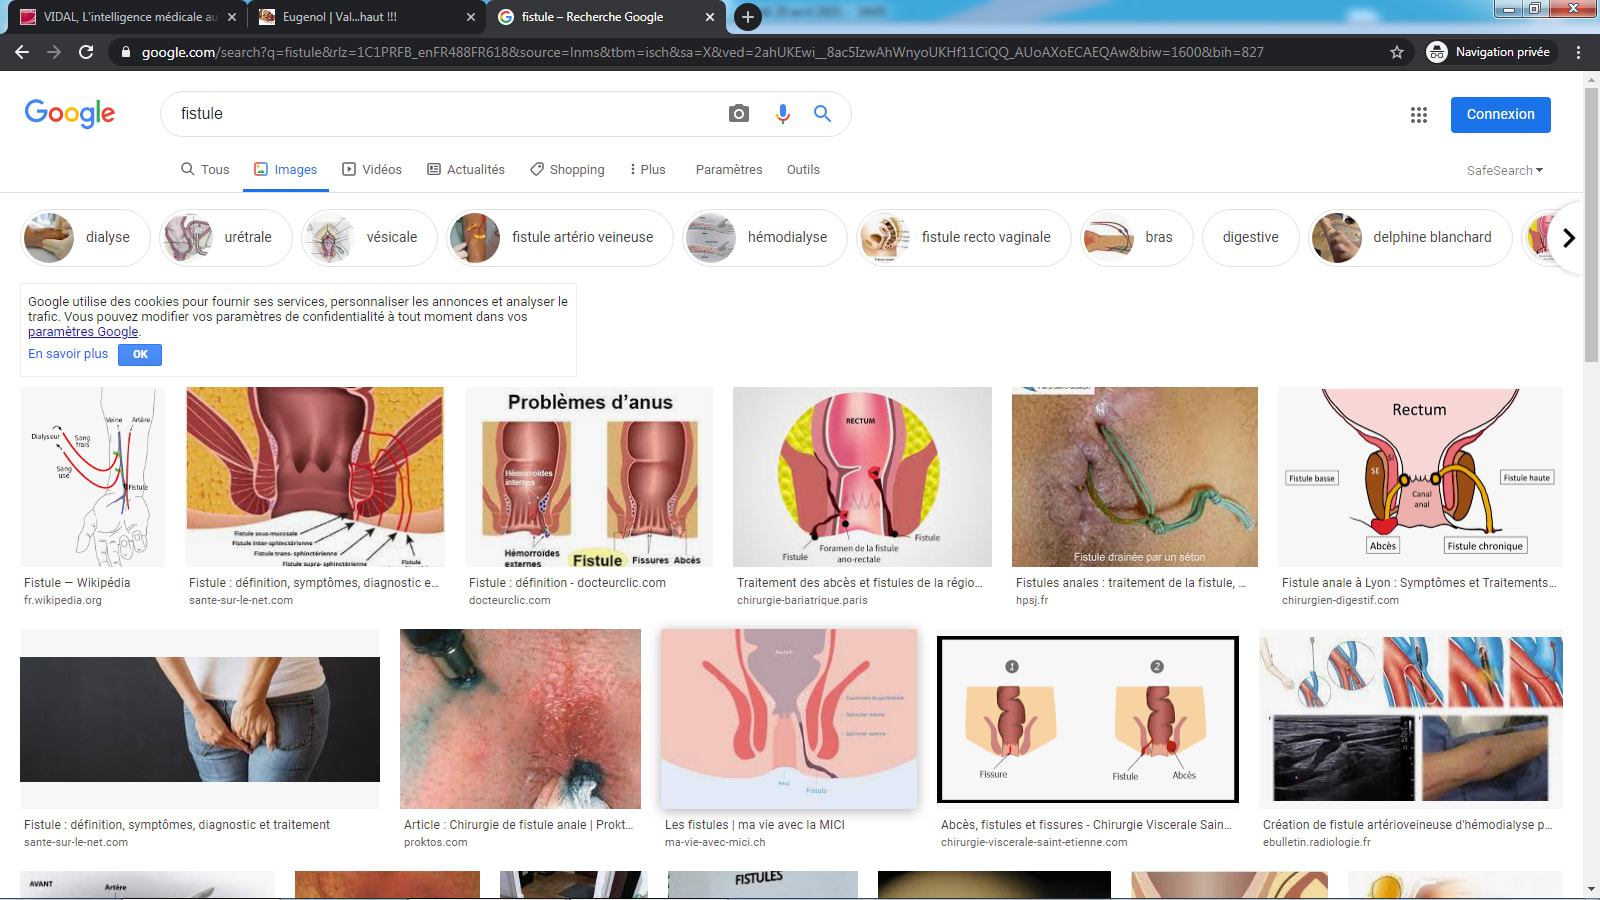Expand the SafeSearch dropdown
The height and width of the screenshot is (900, 1600).
1504,170
